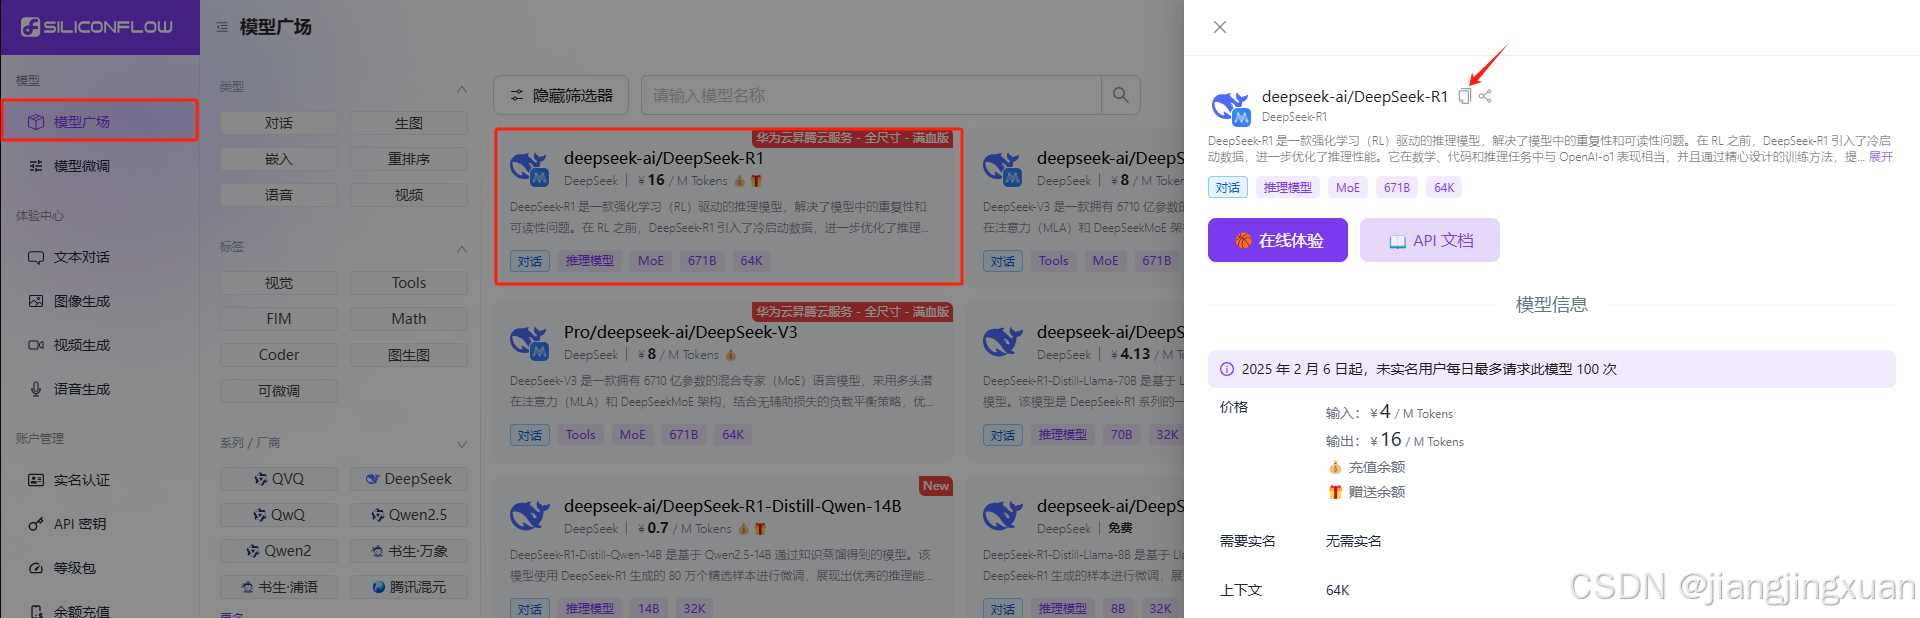Screen dimensions: 1920x618
Task: Click the 赠送余额 gift icon
Action: point(1335,492)
